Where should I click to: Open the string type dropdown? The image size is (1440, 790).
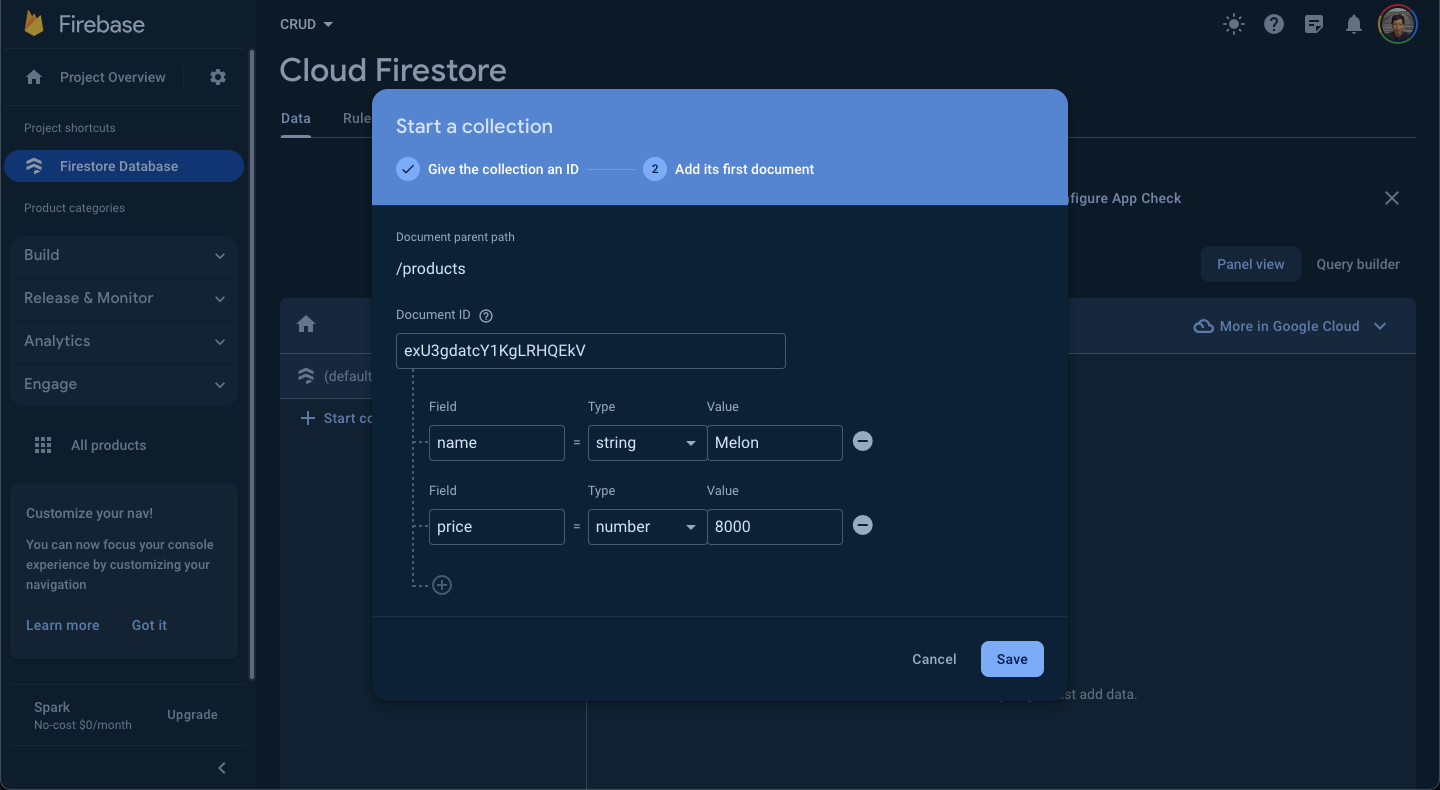coord(646,442)
